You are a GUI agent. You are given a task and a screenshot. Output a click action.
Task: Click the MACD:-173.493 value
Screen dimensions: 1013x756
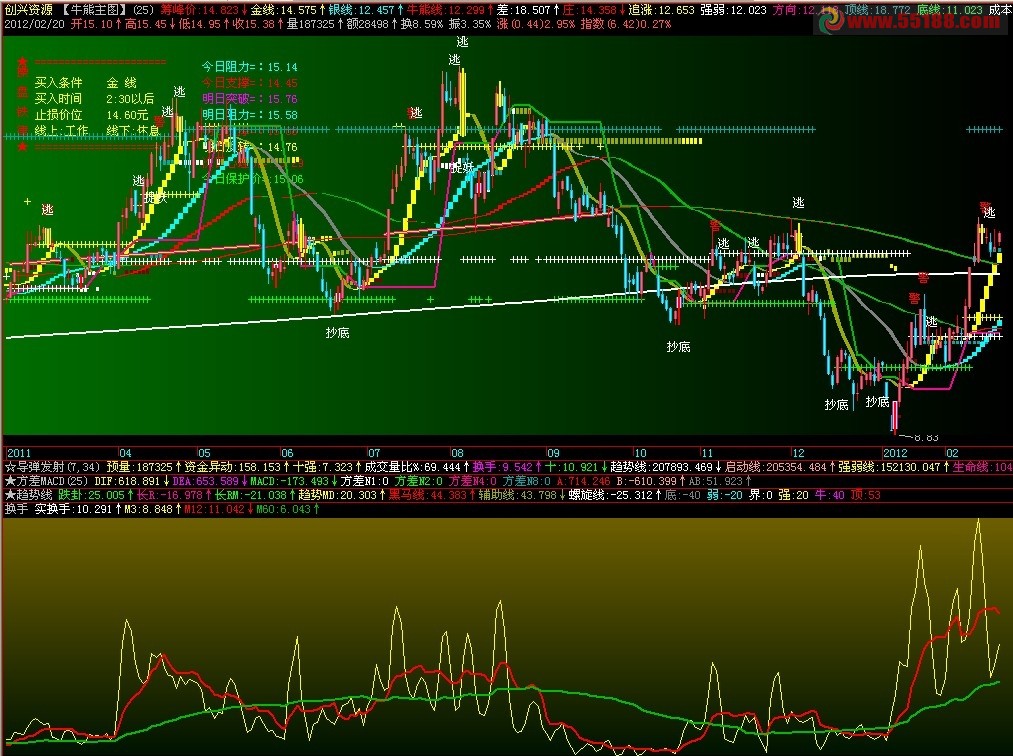pos(289,481)
